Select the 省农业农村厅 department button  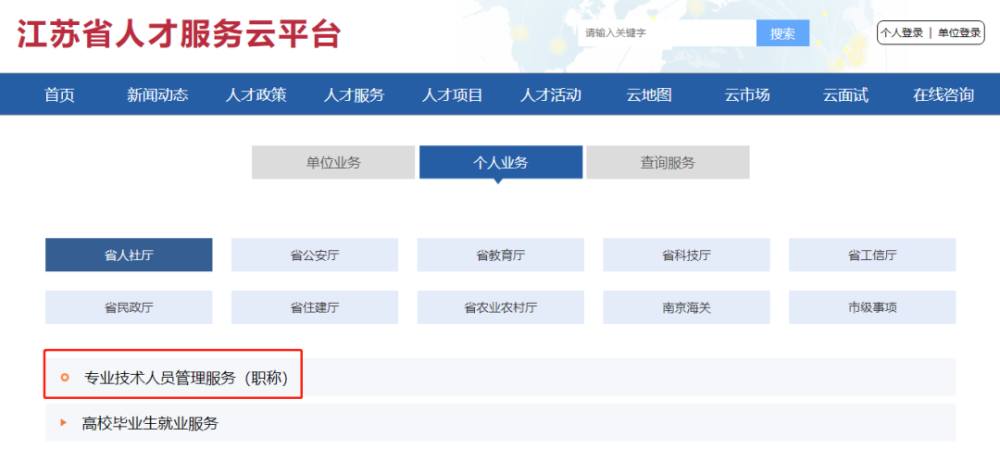click(501, 307)
